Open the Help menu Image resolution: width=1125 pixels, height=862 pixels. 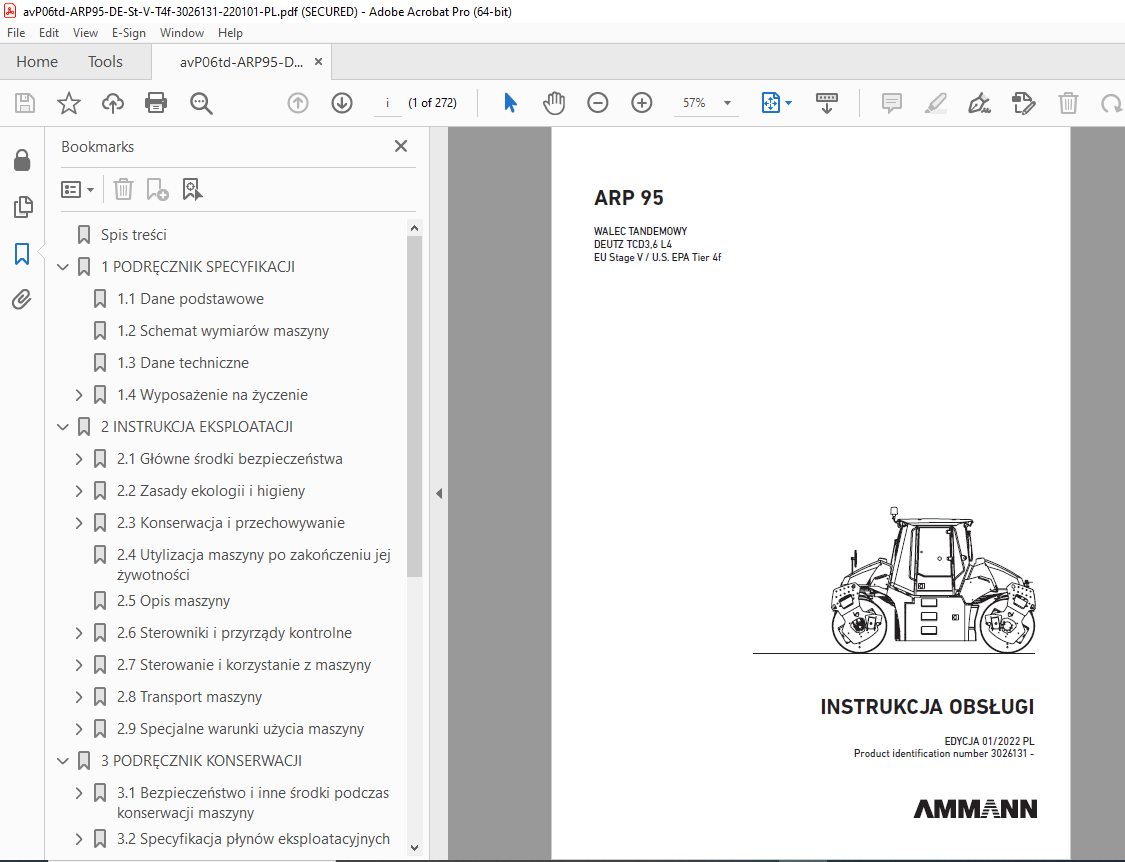point(230,33)
